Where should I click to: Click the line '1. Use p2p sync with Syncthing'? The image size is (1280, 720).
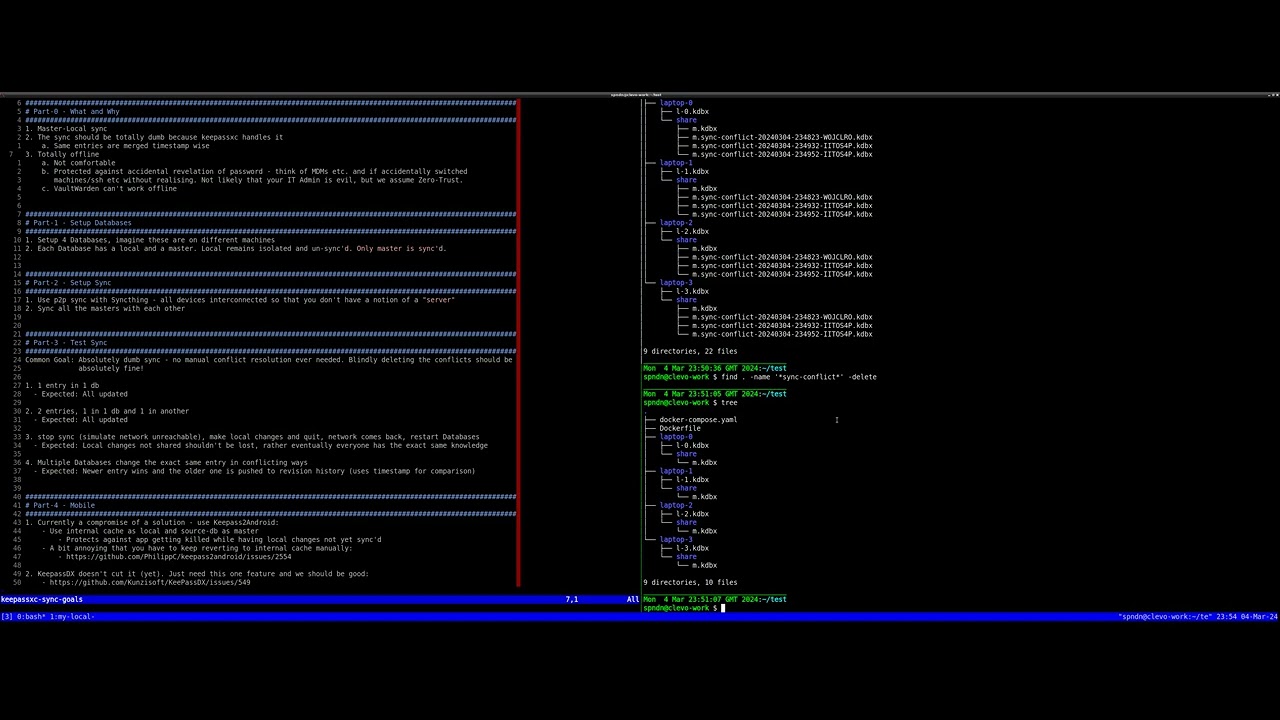coord(240,300)
